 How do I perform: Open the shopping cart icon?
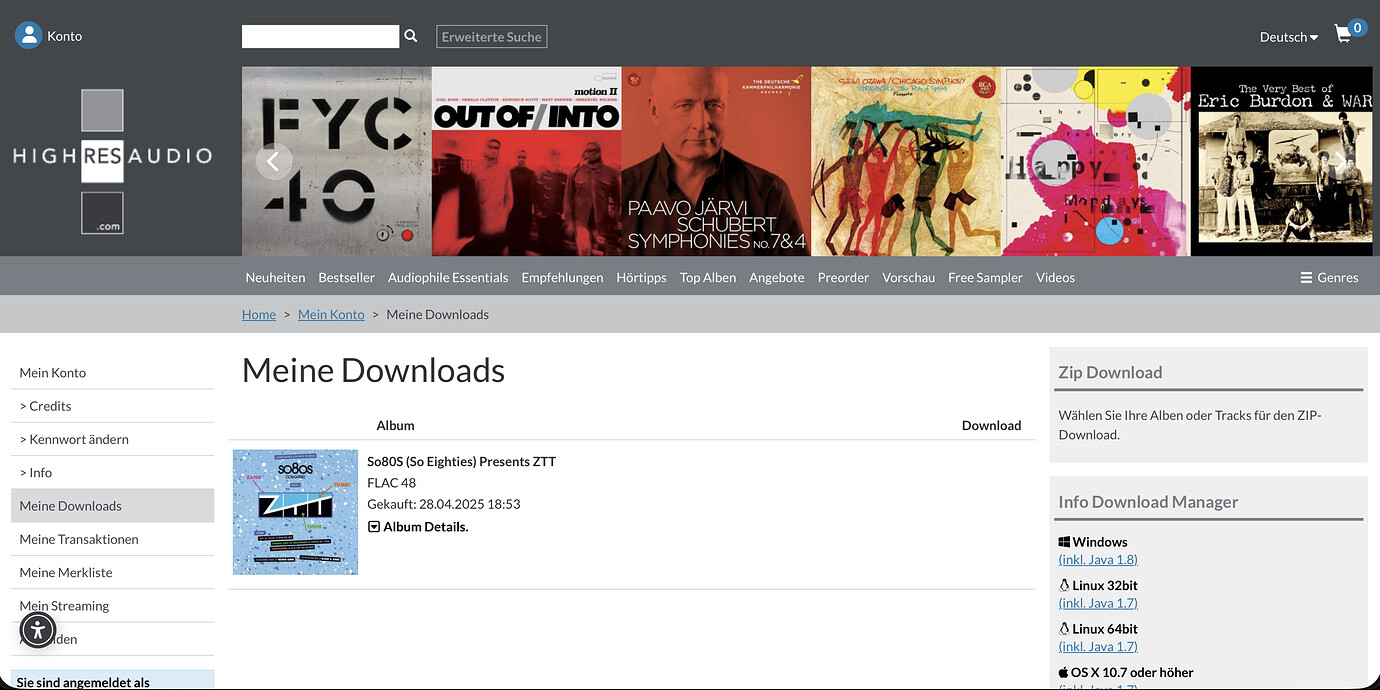pyautogui.click(x=1343, y=35)
